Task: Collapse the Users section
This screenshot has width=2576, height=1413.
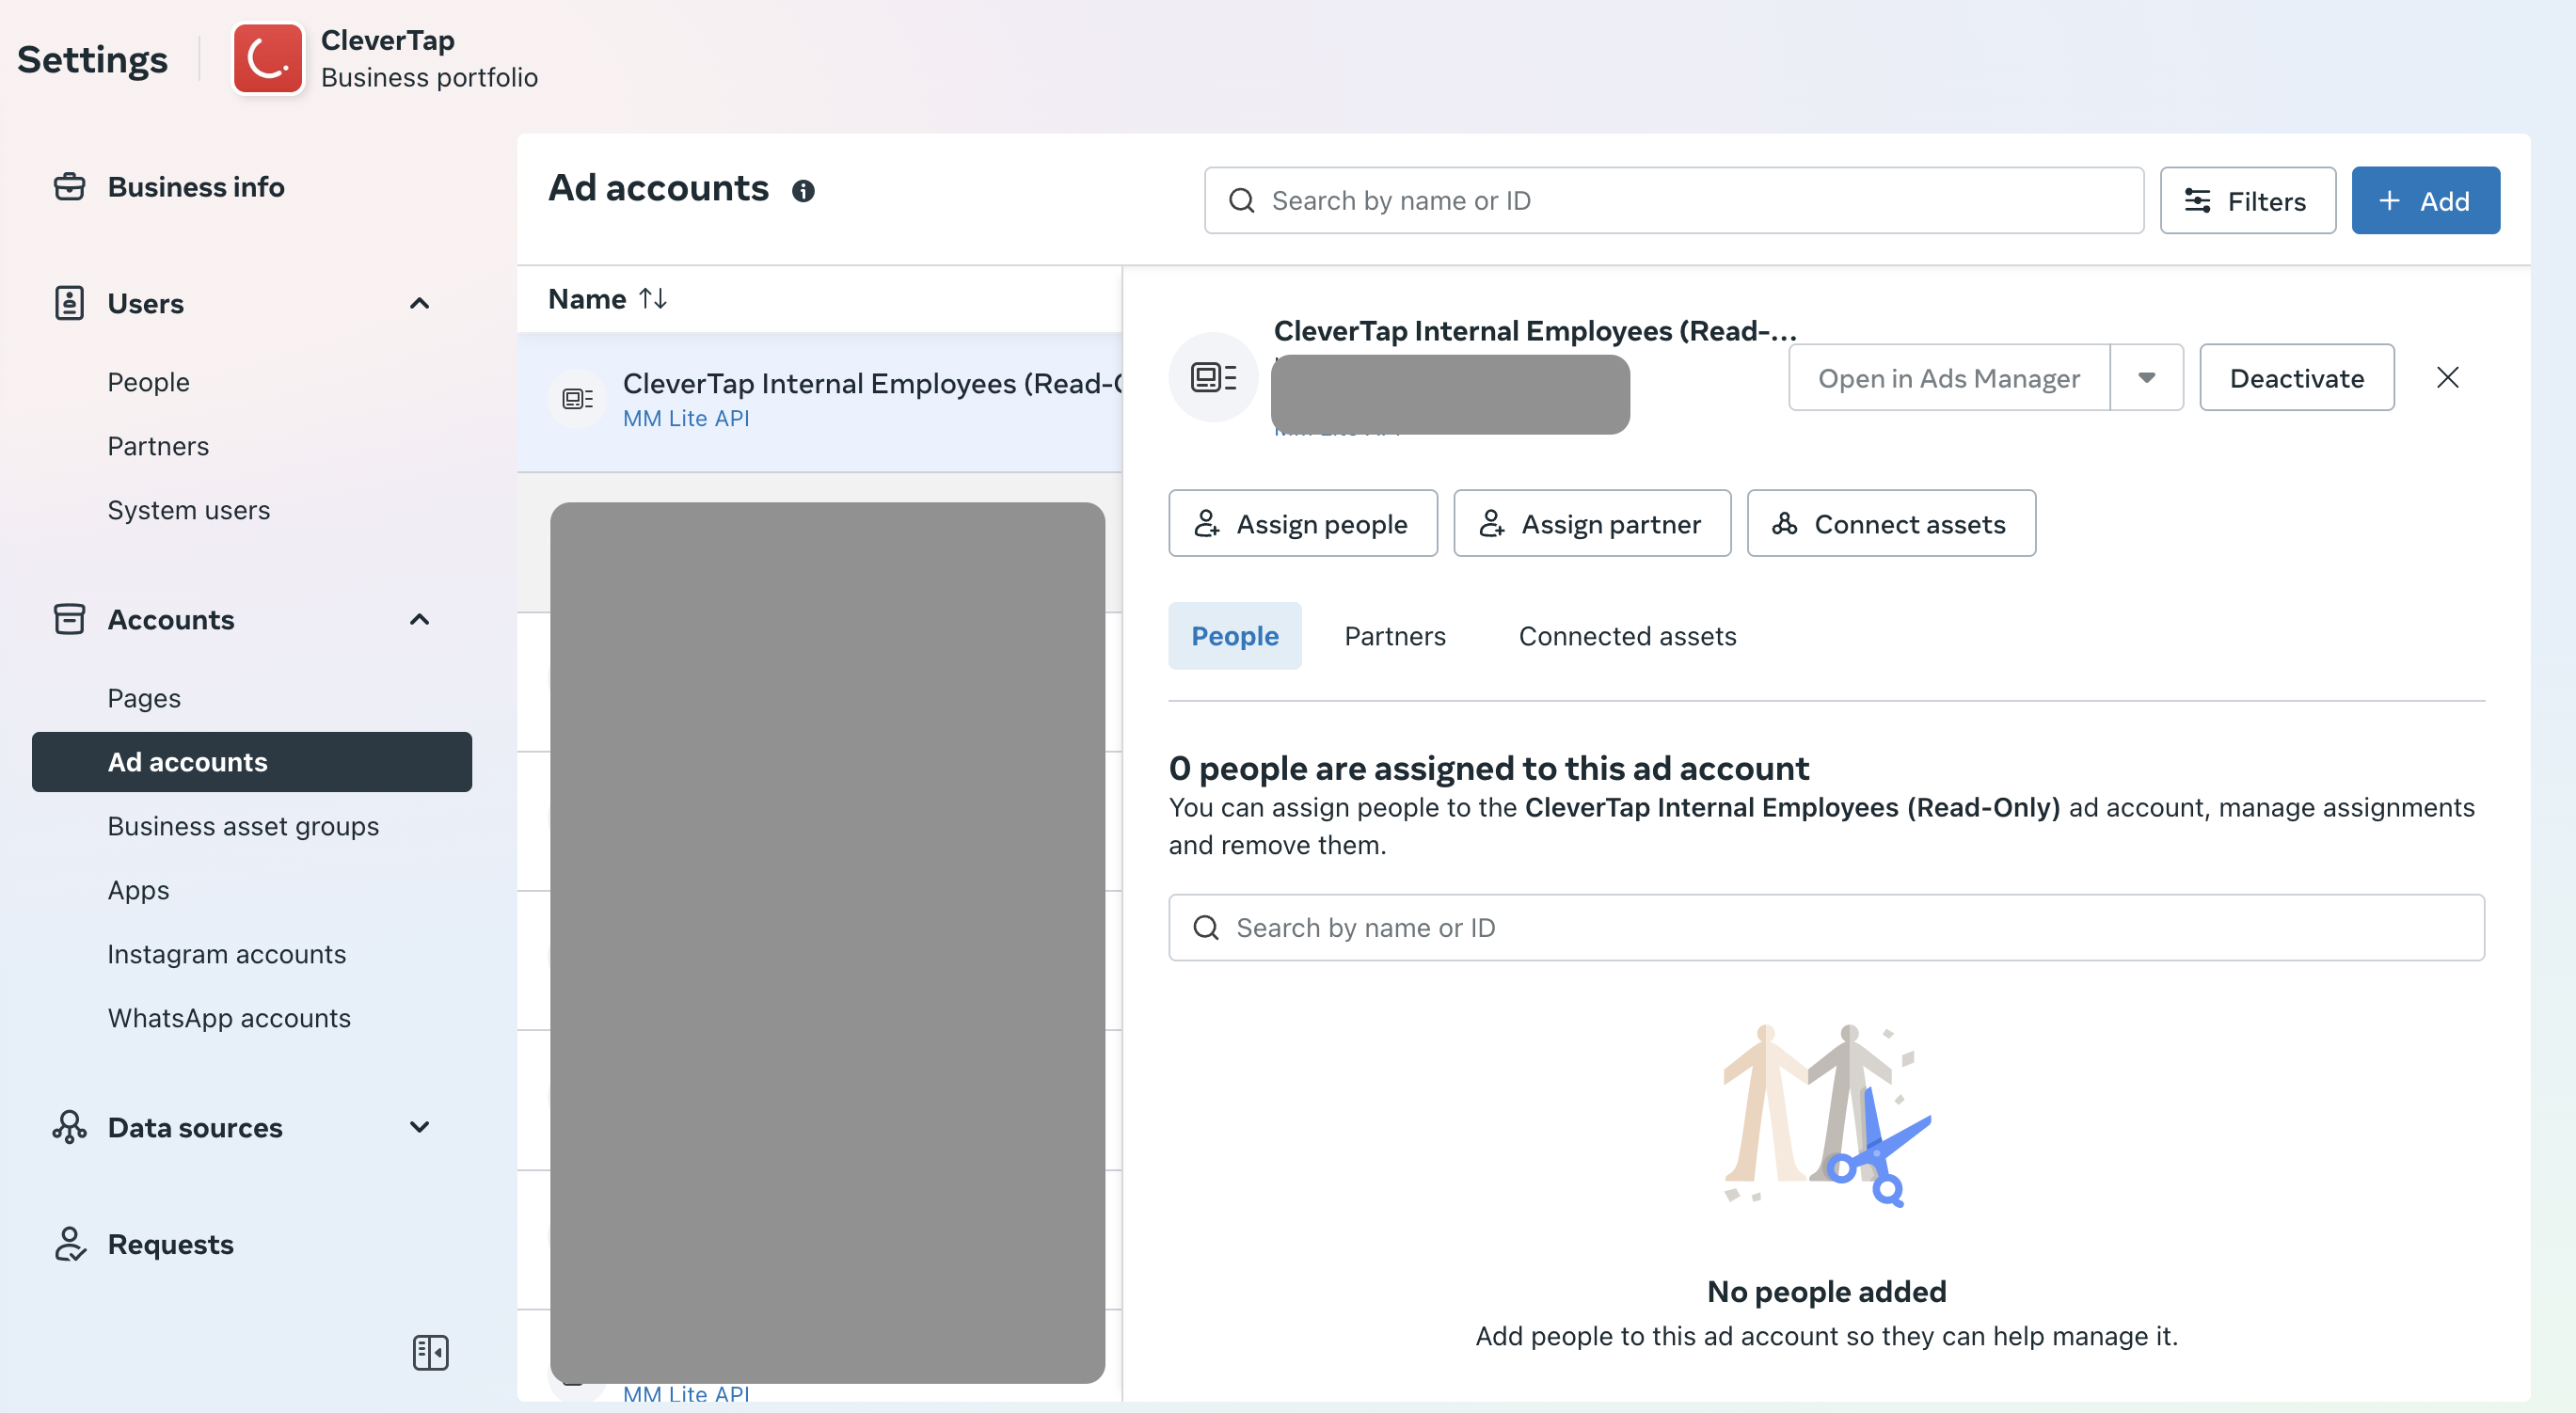Action: coord(419,303)
